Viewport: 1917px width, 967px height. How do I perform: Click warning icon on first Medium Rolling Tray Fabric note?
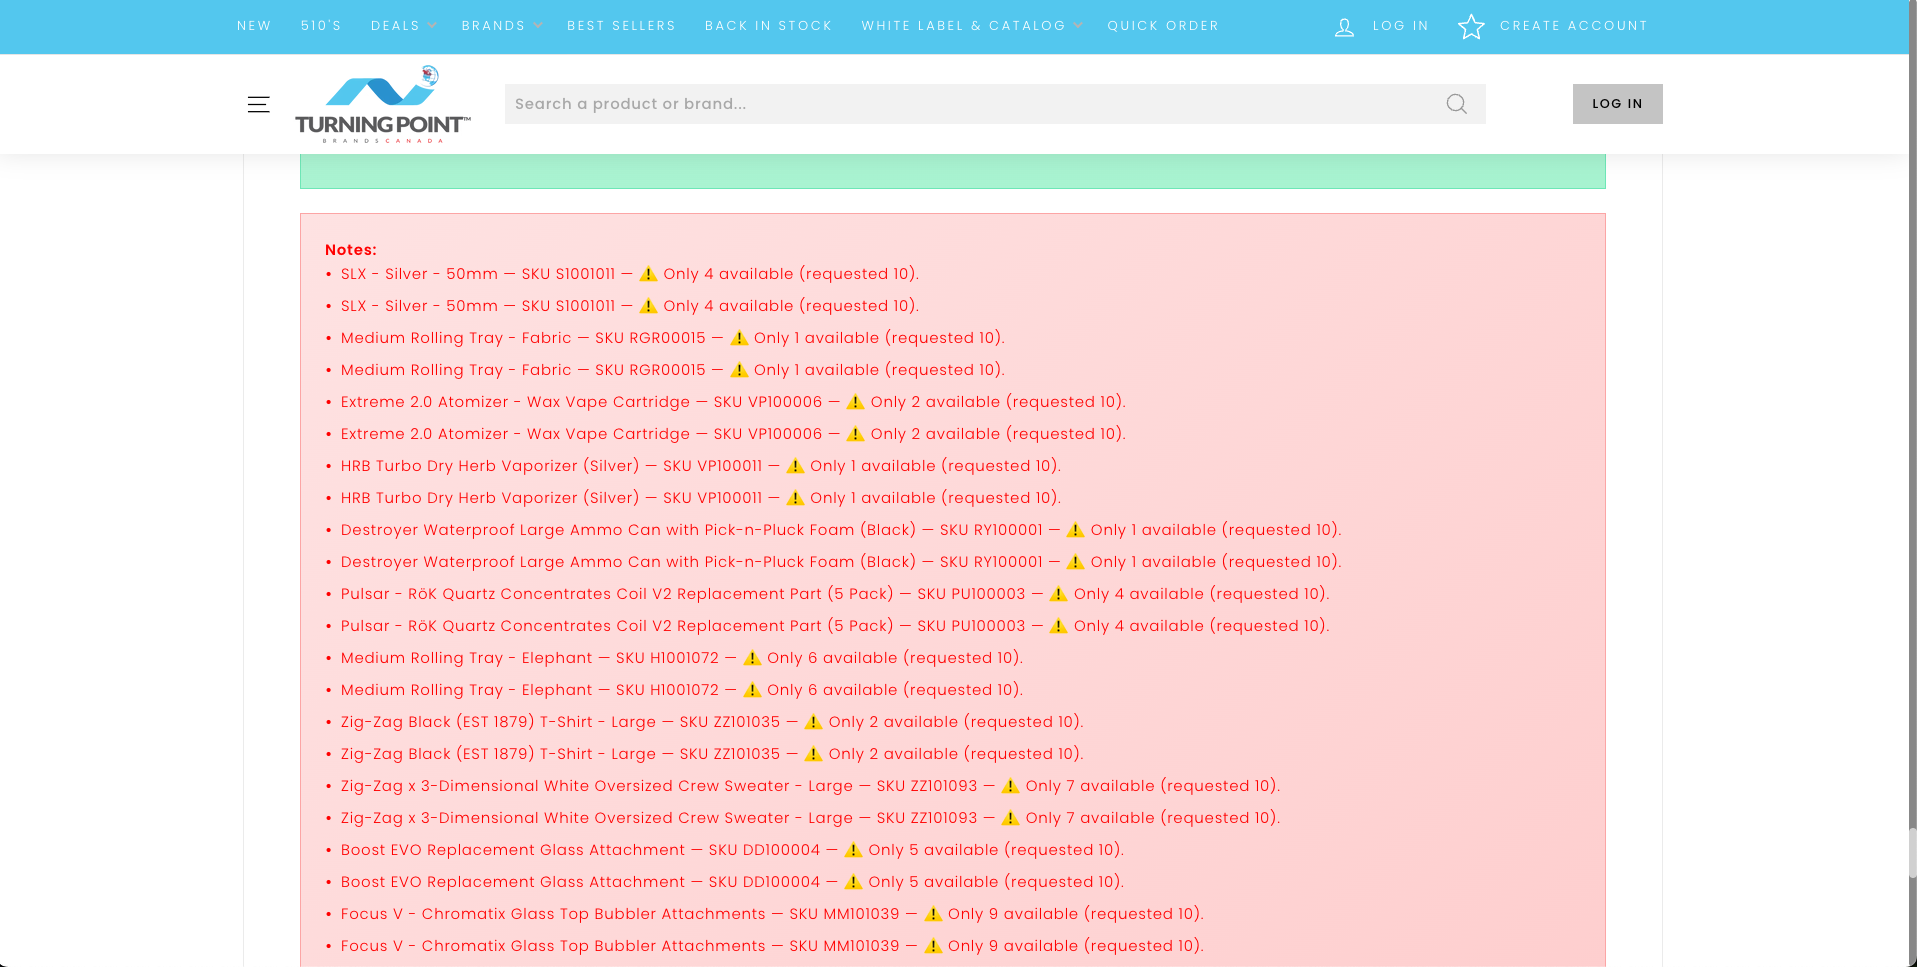[739, 338]
